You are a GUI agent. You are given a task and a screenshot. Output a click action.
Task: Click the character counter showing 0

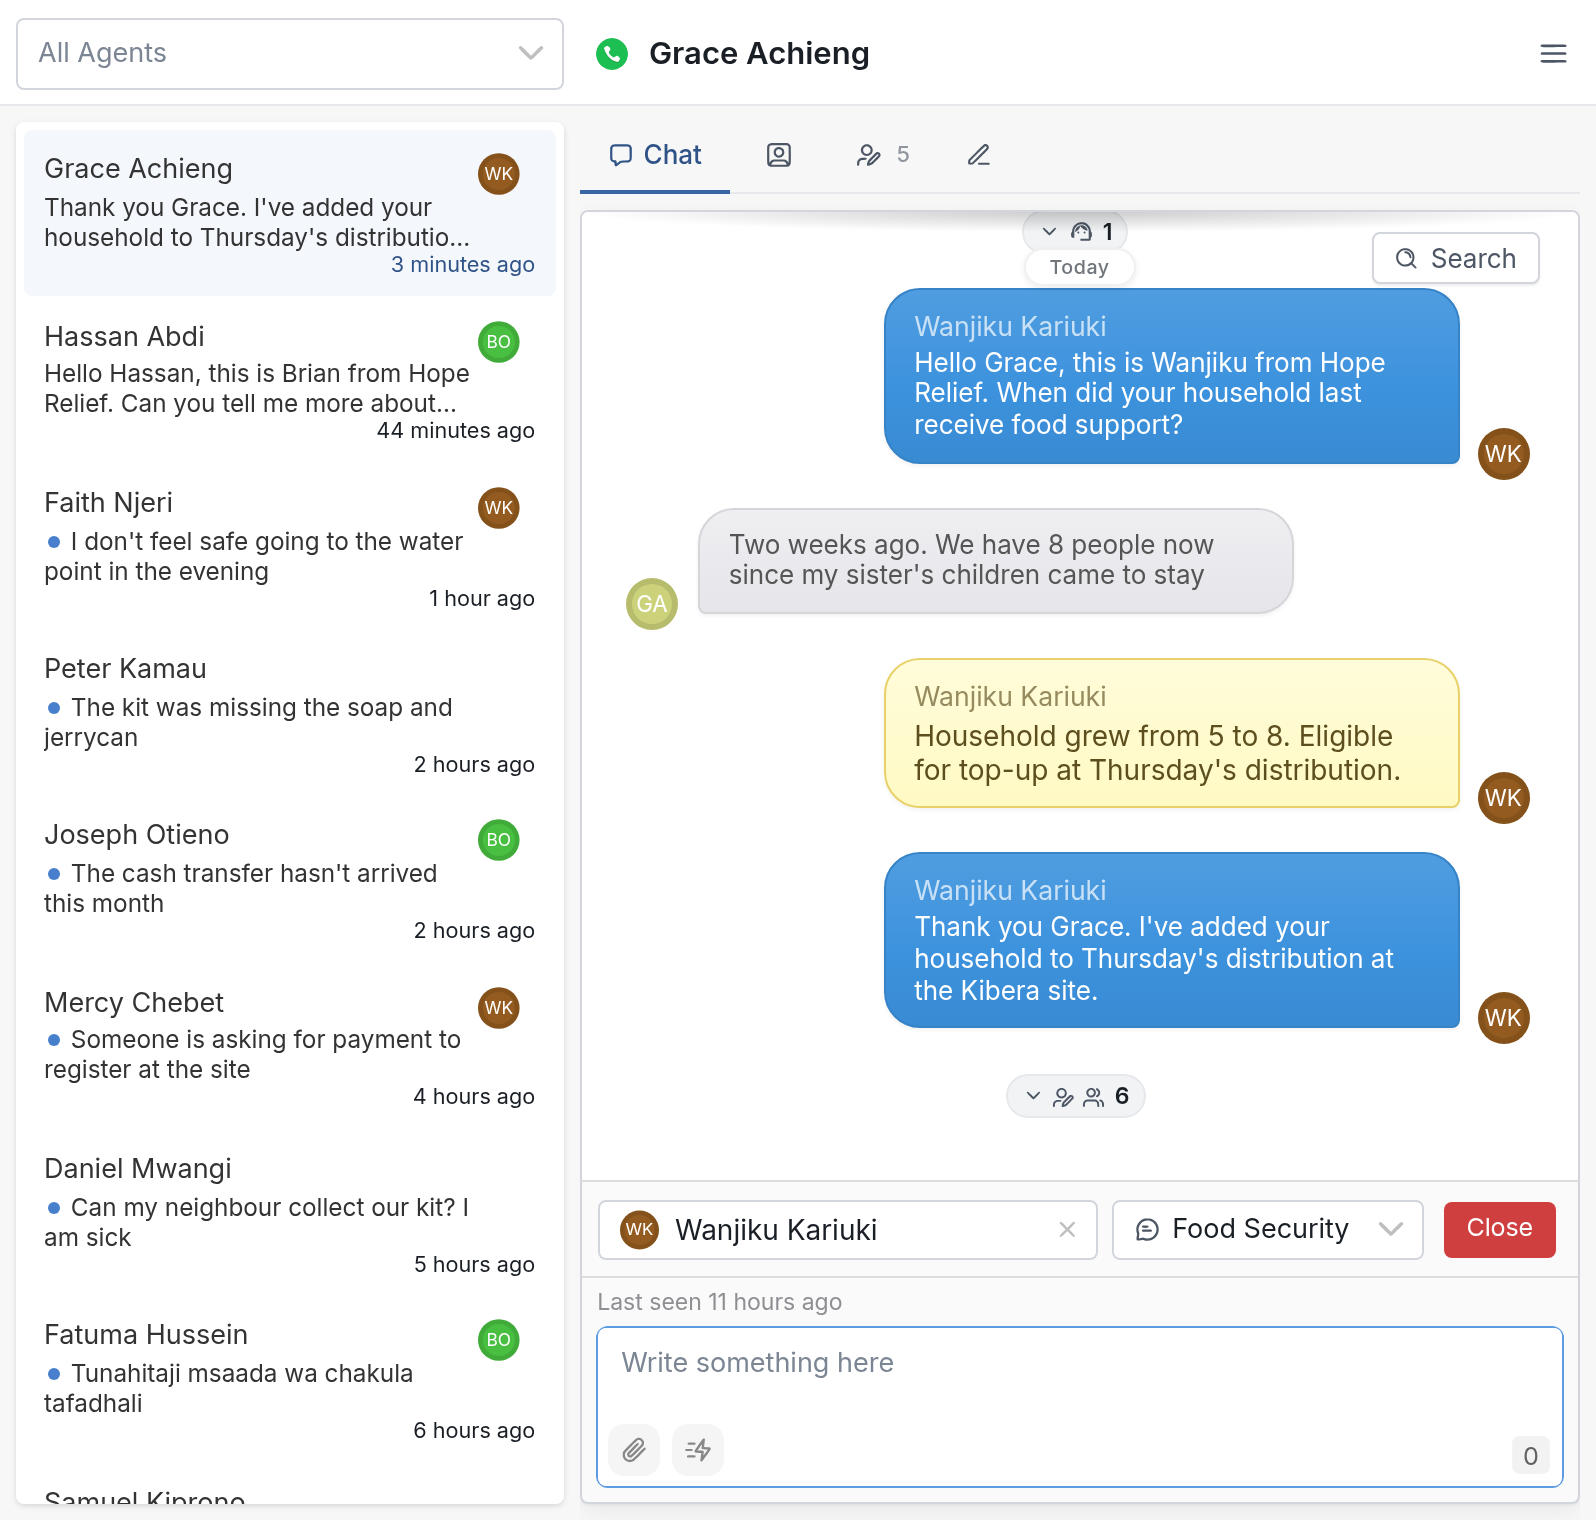pyautogui.click(x=1530, y=1456)
